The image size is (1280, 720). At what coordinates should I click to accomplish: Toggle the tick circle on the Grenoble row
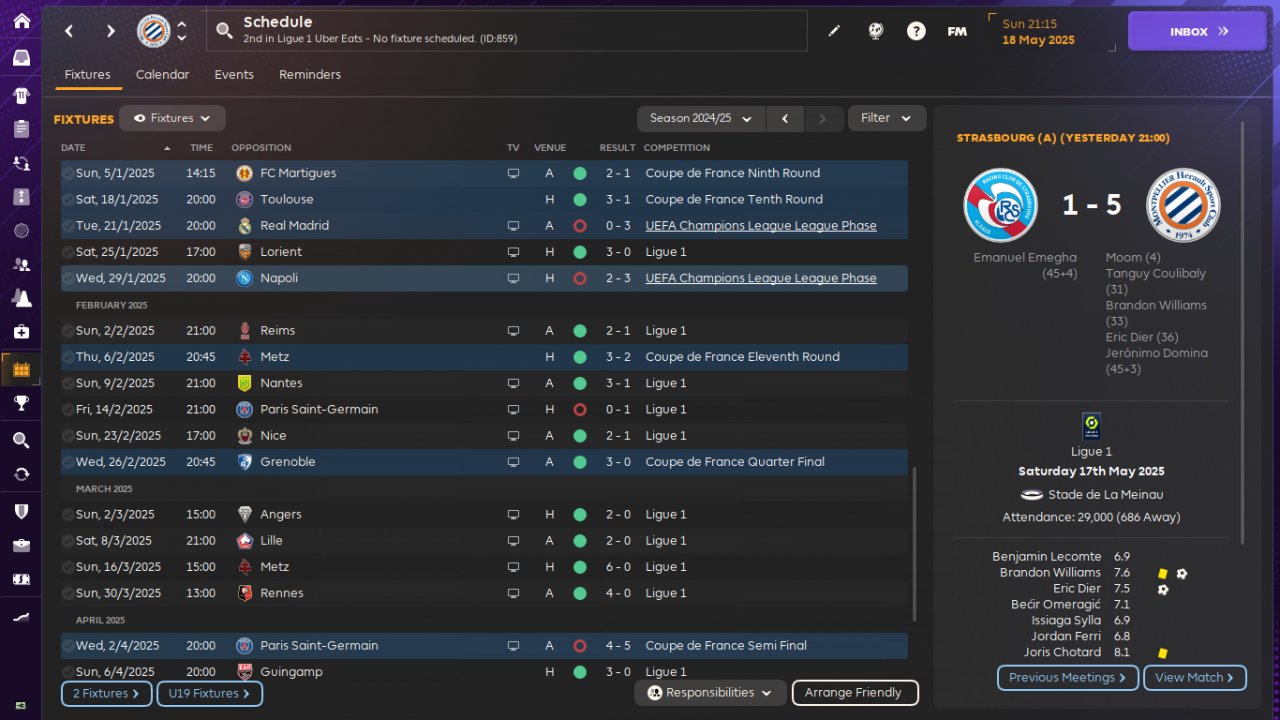coord(68,462)
